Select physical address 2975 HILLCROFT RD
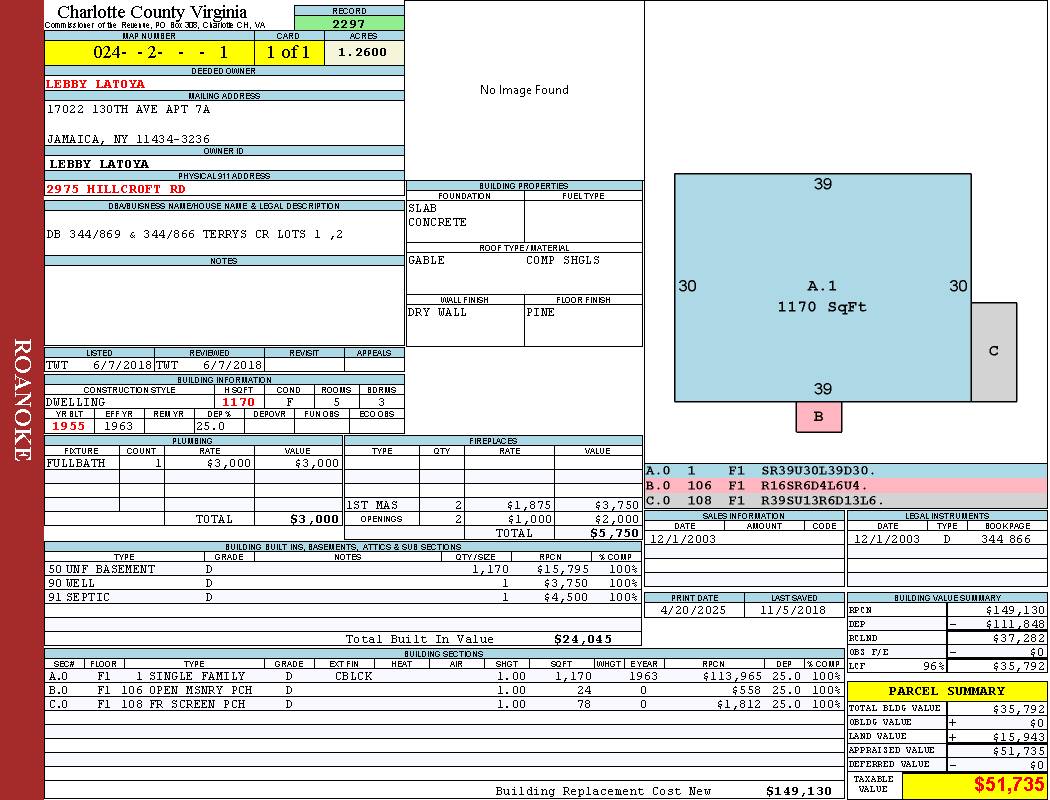 coord(116,189)
